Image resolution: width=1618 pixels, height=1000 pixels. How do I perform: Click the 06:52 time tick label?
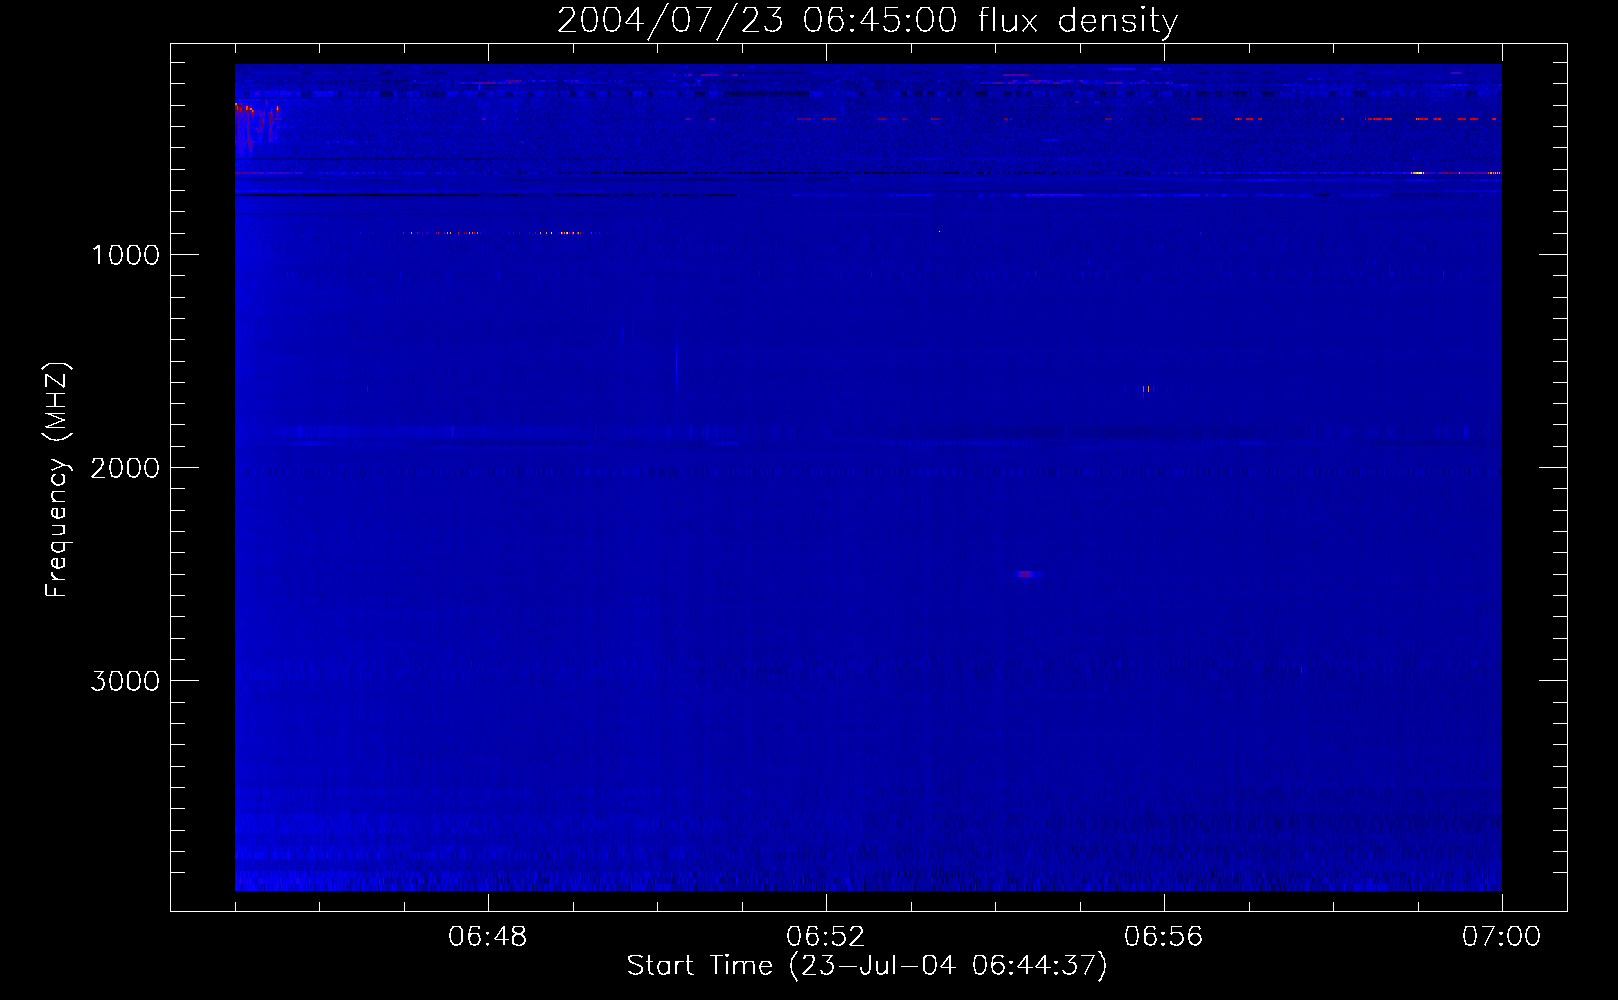tap(826, 937)
